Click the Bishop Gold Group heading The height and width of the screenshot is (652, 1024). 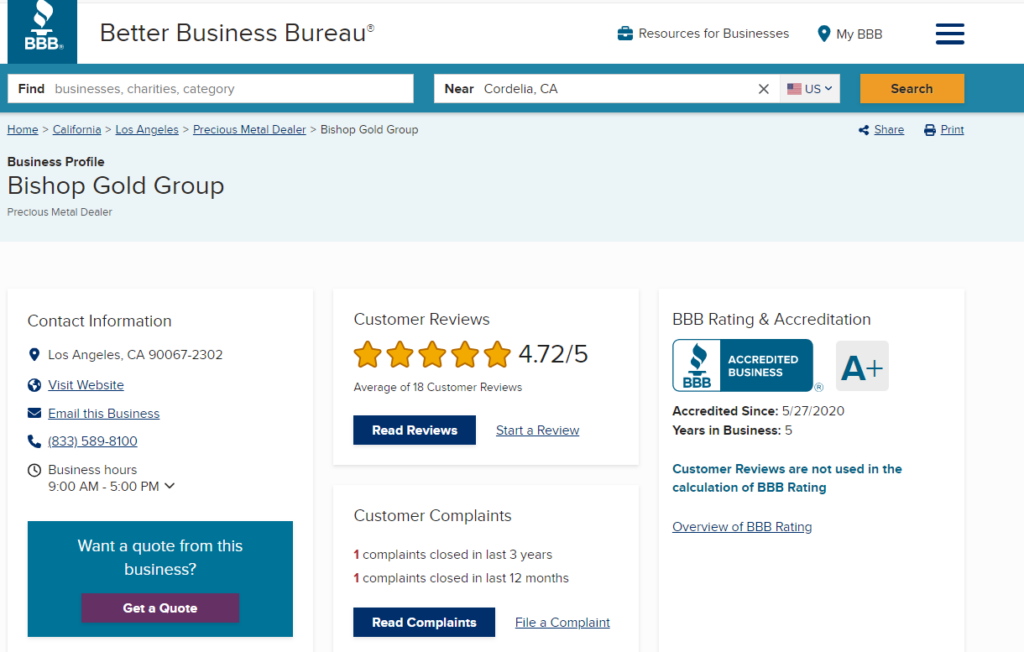pos(116,186)
